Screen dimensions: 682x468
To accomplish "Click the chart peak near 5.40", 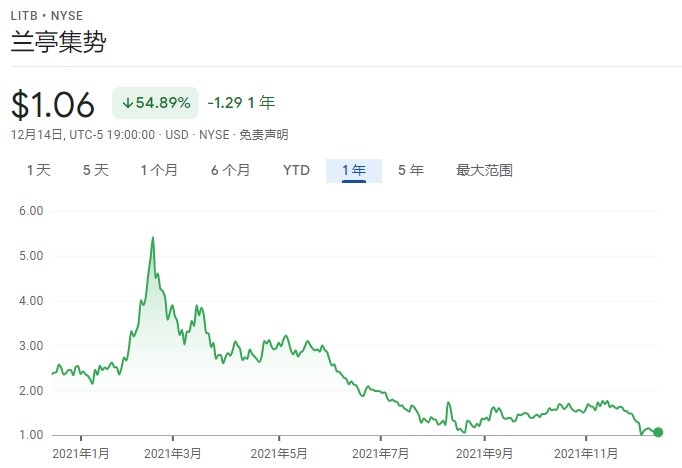I will pyautogui.click(x=153, y=237).
